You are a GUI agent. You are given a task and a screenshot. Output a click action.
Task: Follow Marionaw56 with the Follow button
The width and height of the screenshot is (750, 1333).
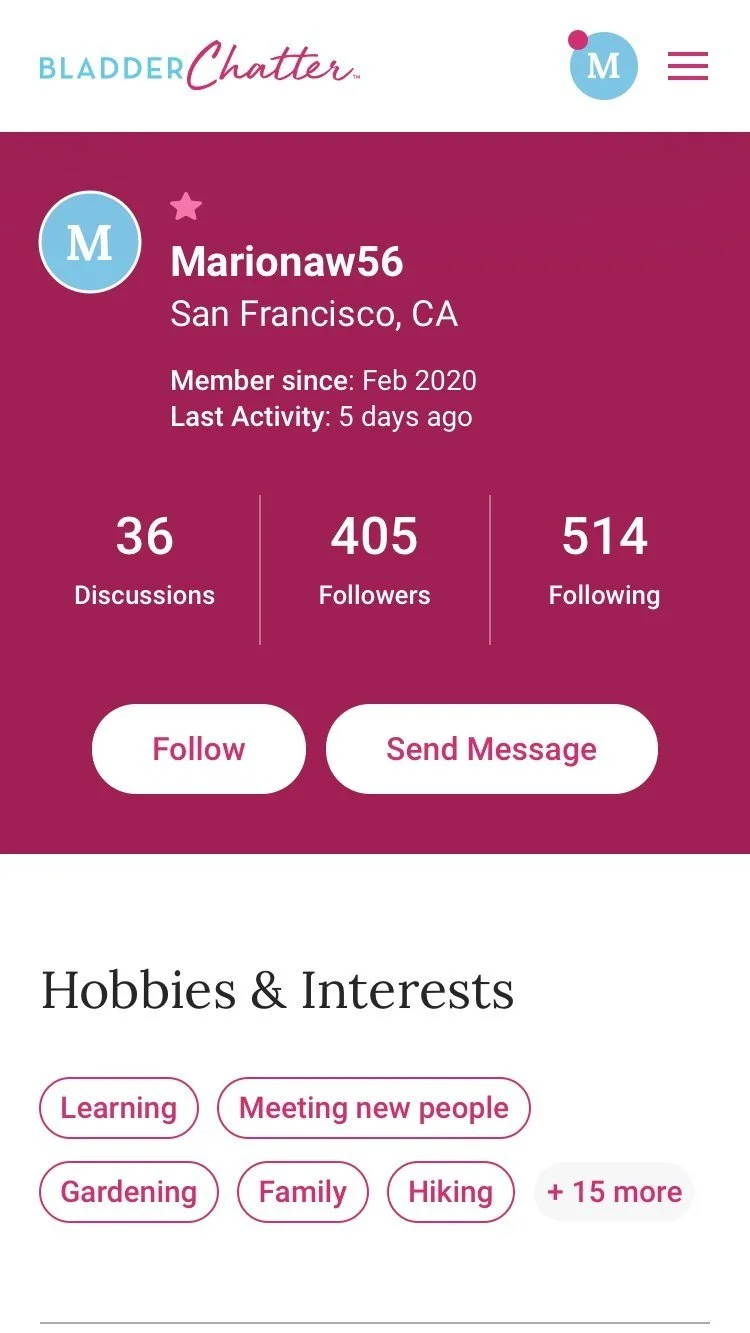(x=199, y=749)
